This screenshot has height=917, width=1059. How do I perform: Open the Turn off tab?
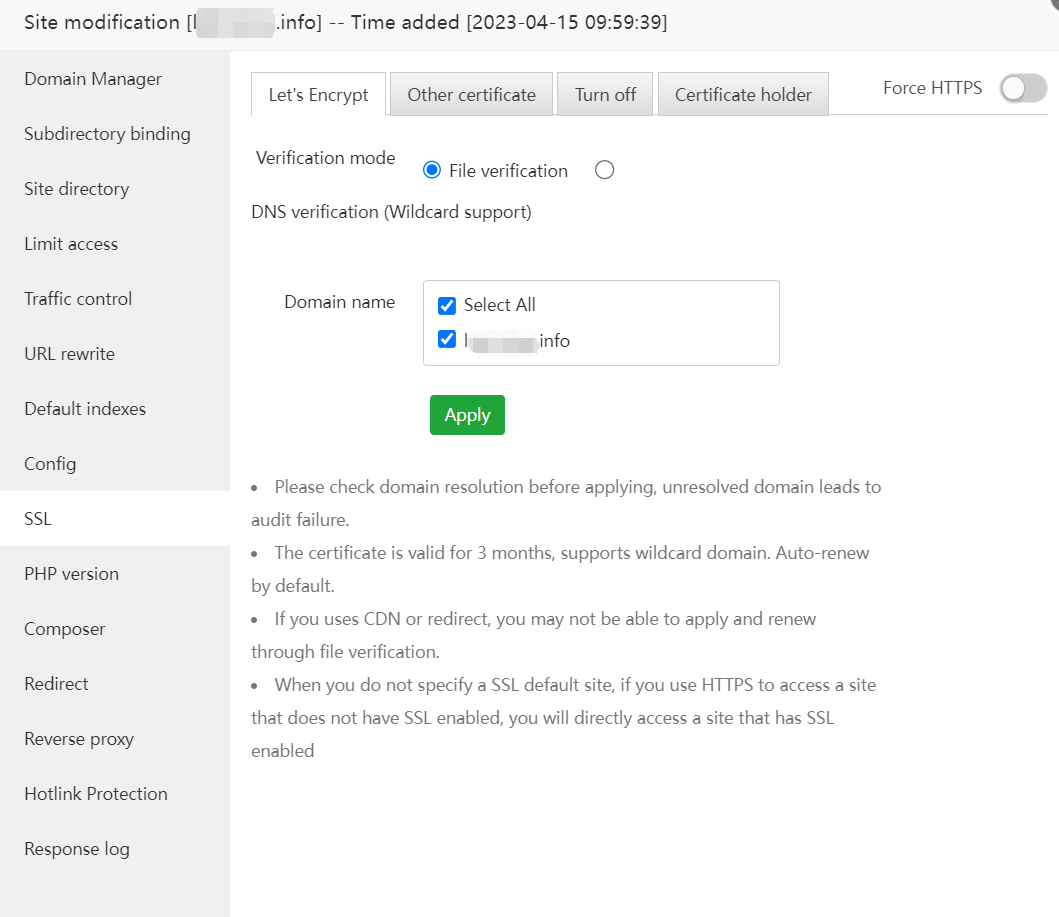(x=605, y=95)
